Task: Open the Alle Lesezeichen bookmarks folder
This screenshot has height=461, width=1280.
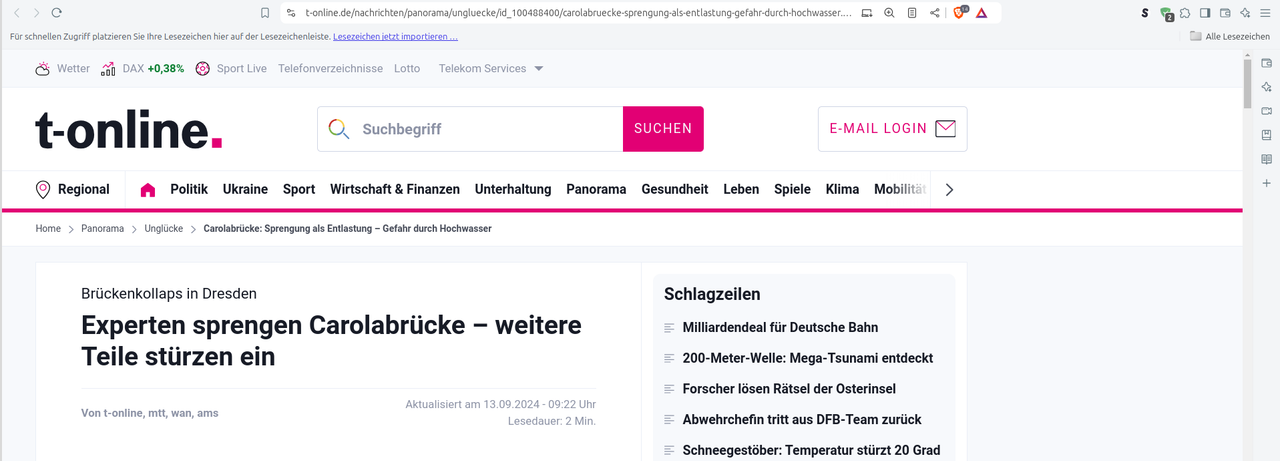Action: tap(1229, 36)
